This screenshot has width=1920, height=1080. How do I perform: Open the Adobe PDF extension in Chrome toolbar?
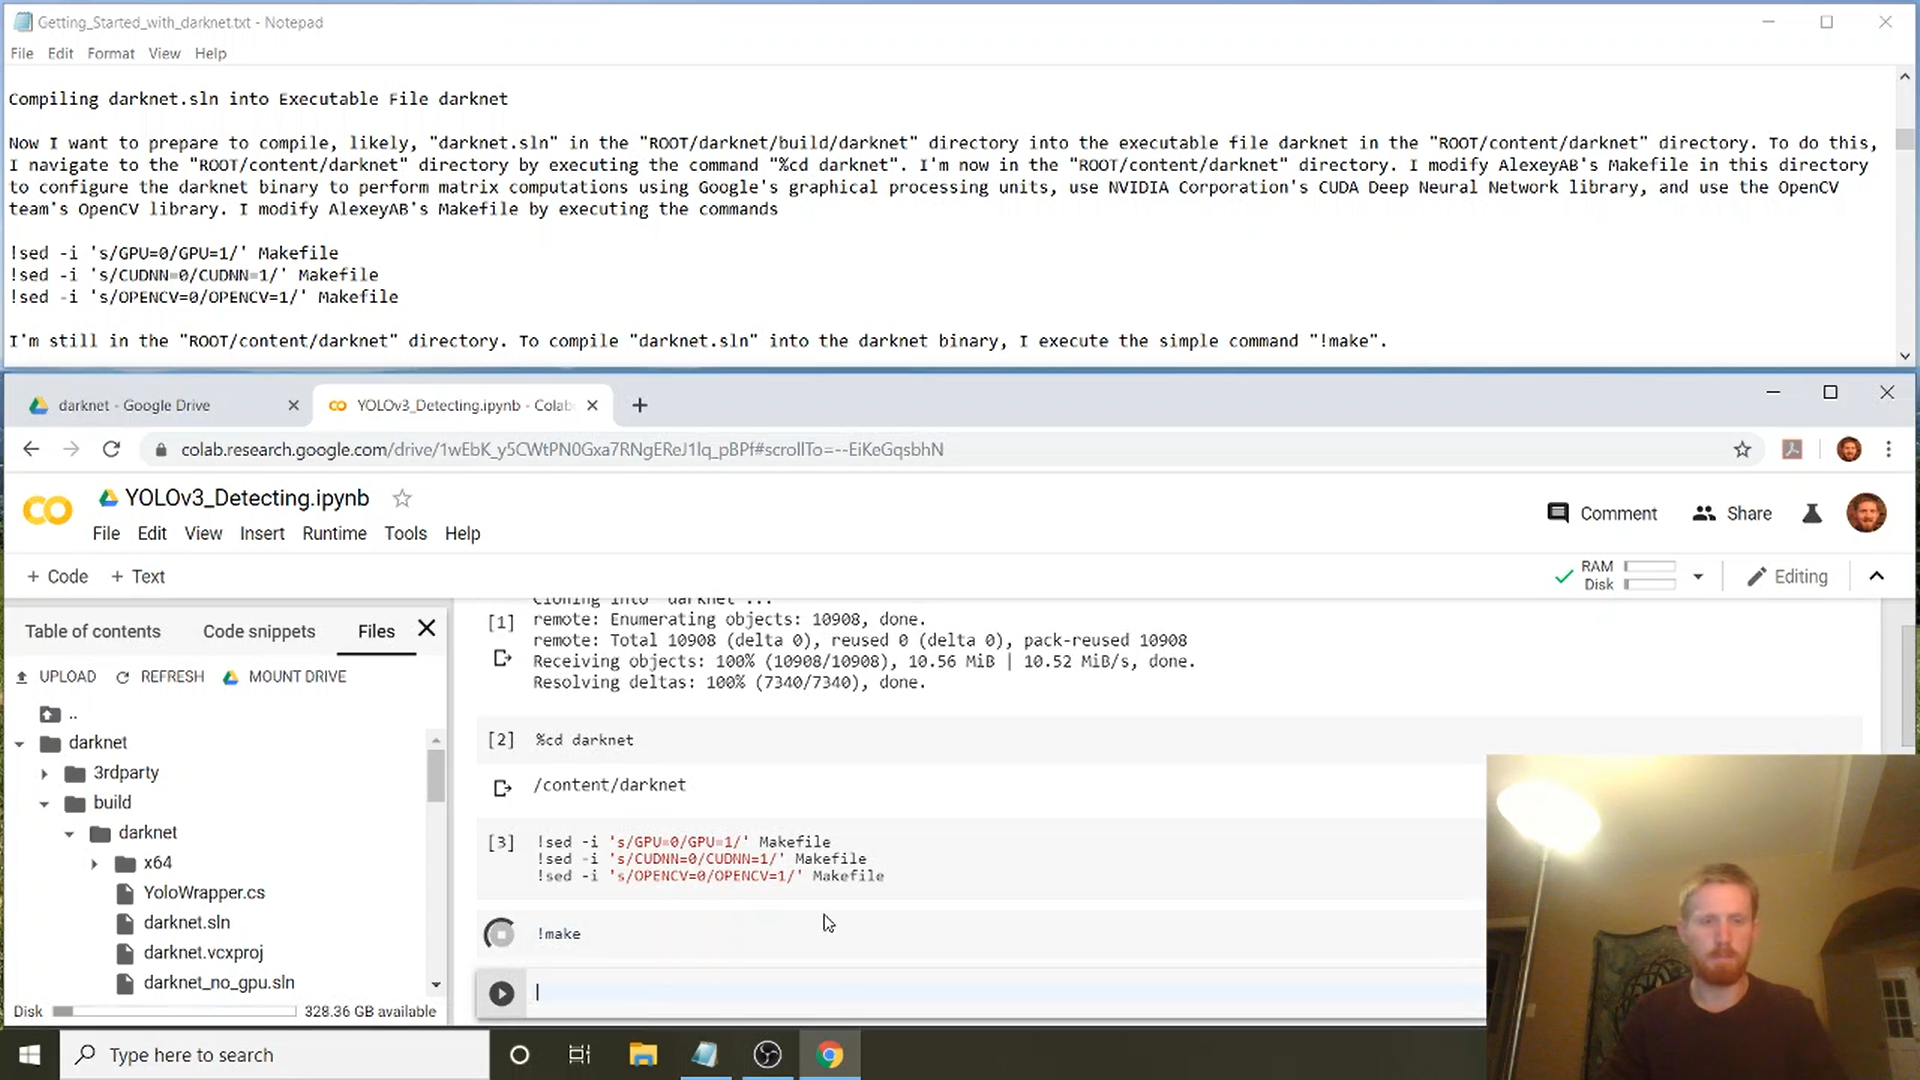pyautogui.click(x=1791, y=449)
